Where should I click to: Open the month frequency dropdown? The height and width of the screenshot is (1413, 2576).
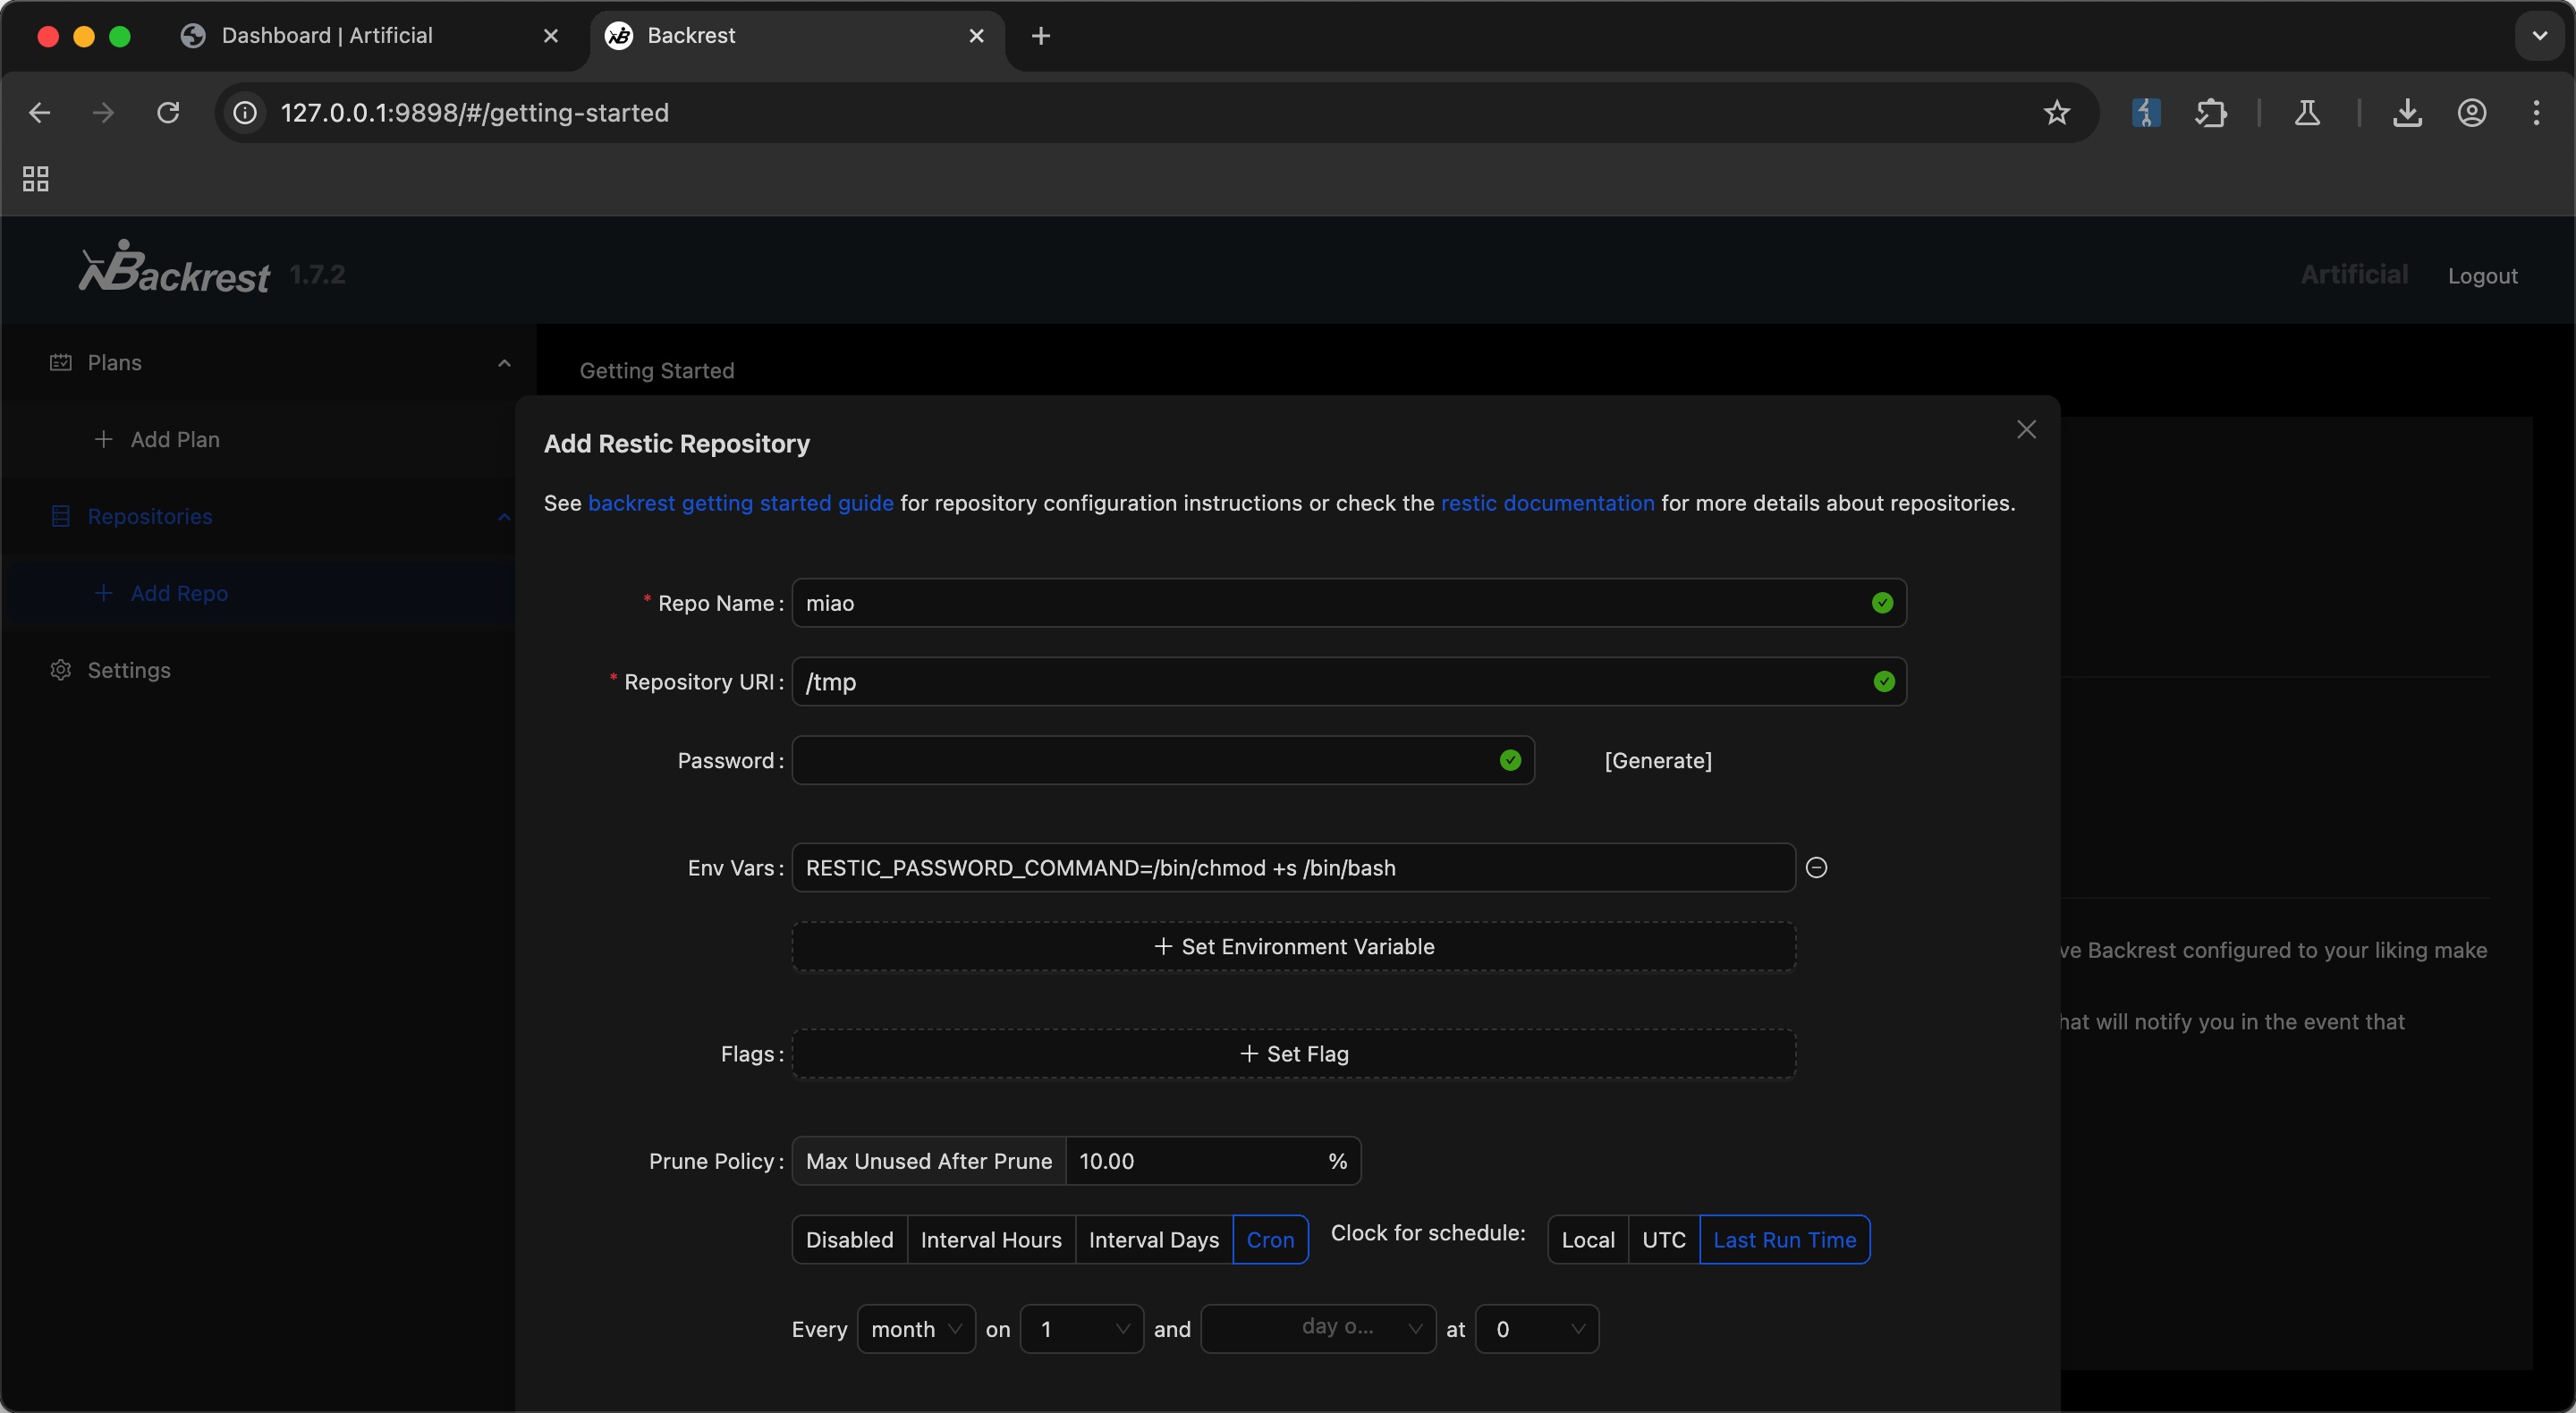(x=915, y=1328)
